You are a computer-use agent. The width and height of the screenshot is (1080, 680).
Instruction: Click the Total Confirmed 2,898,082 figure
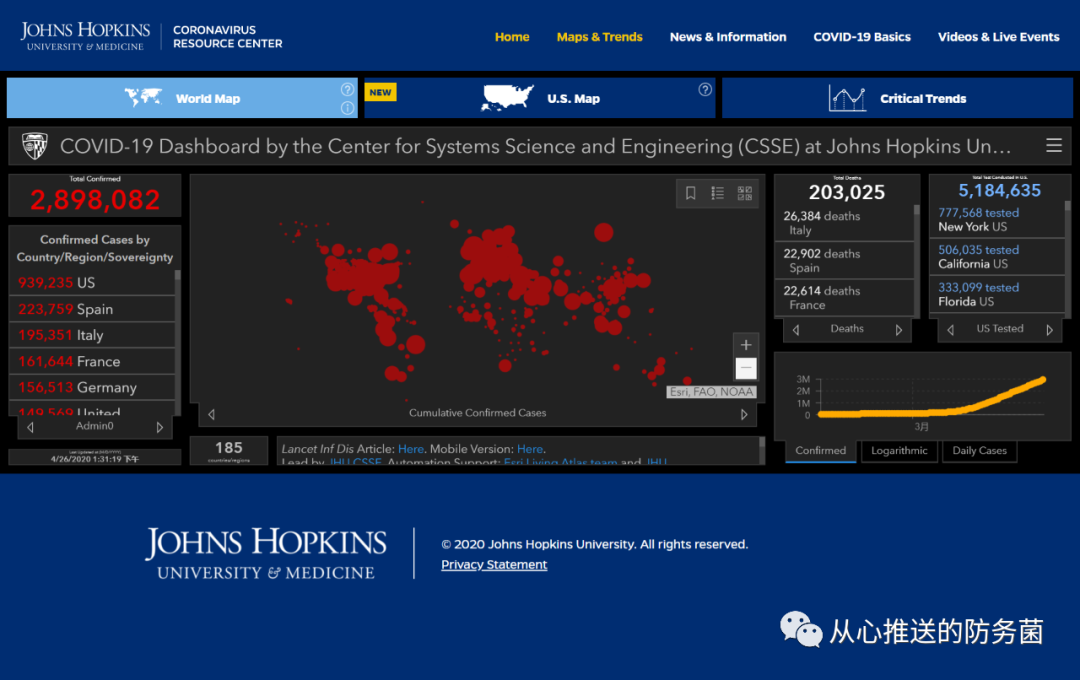[95, 200]
